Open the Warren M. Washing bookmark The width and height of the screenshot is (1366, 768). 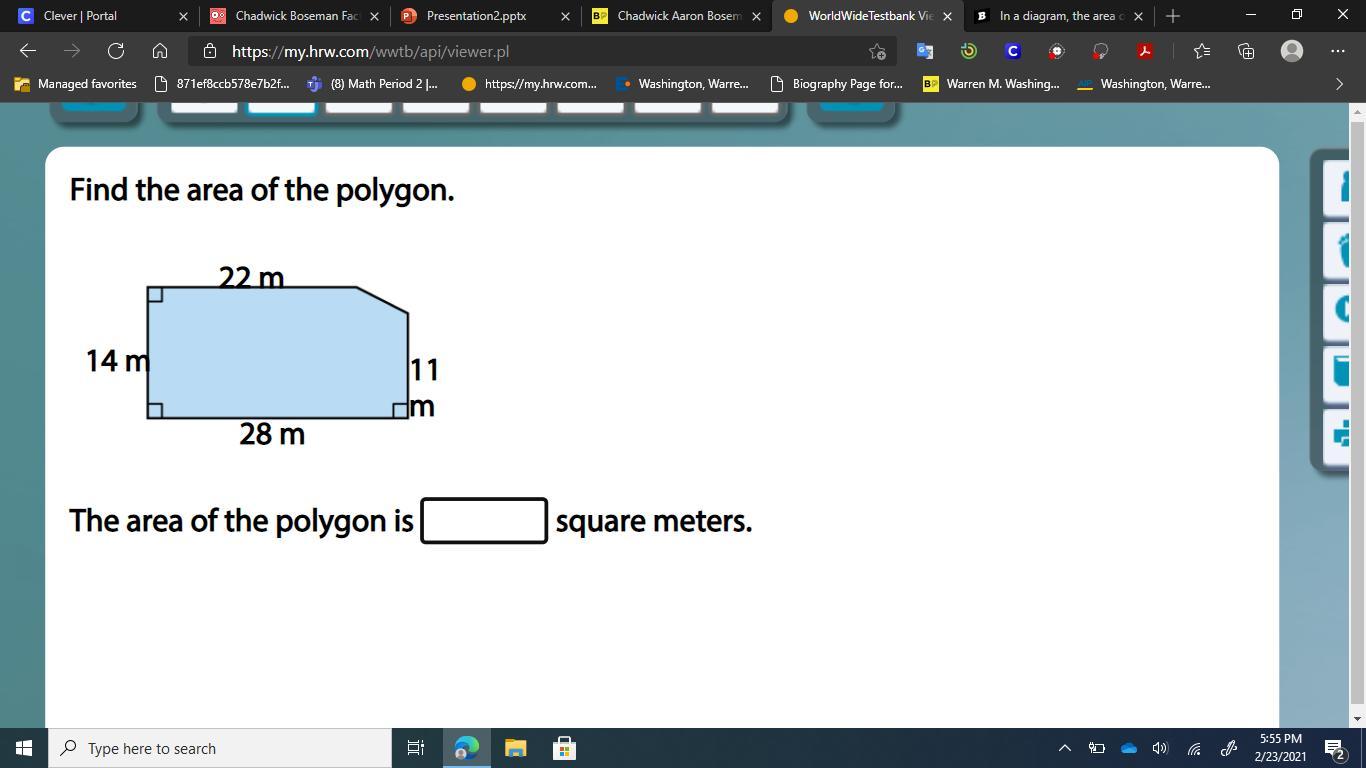(991, 84)
